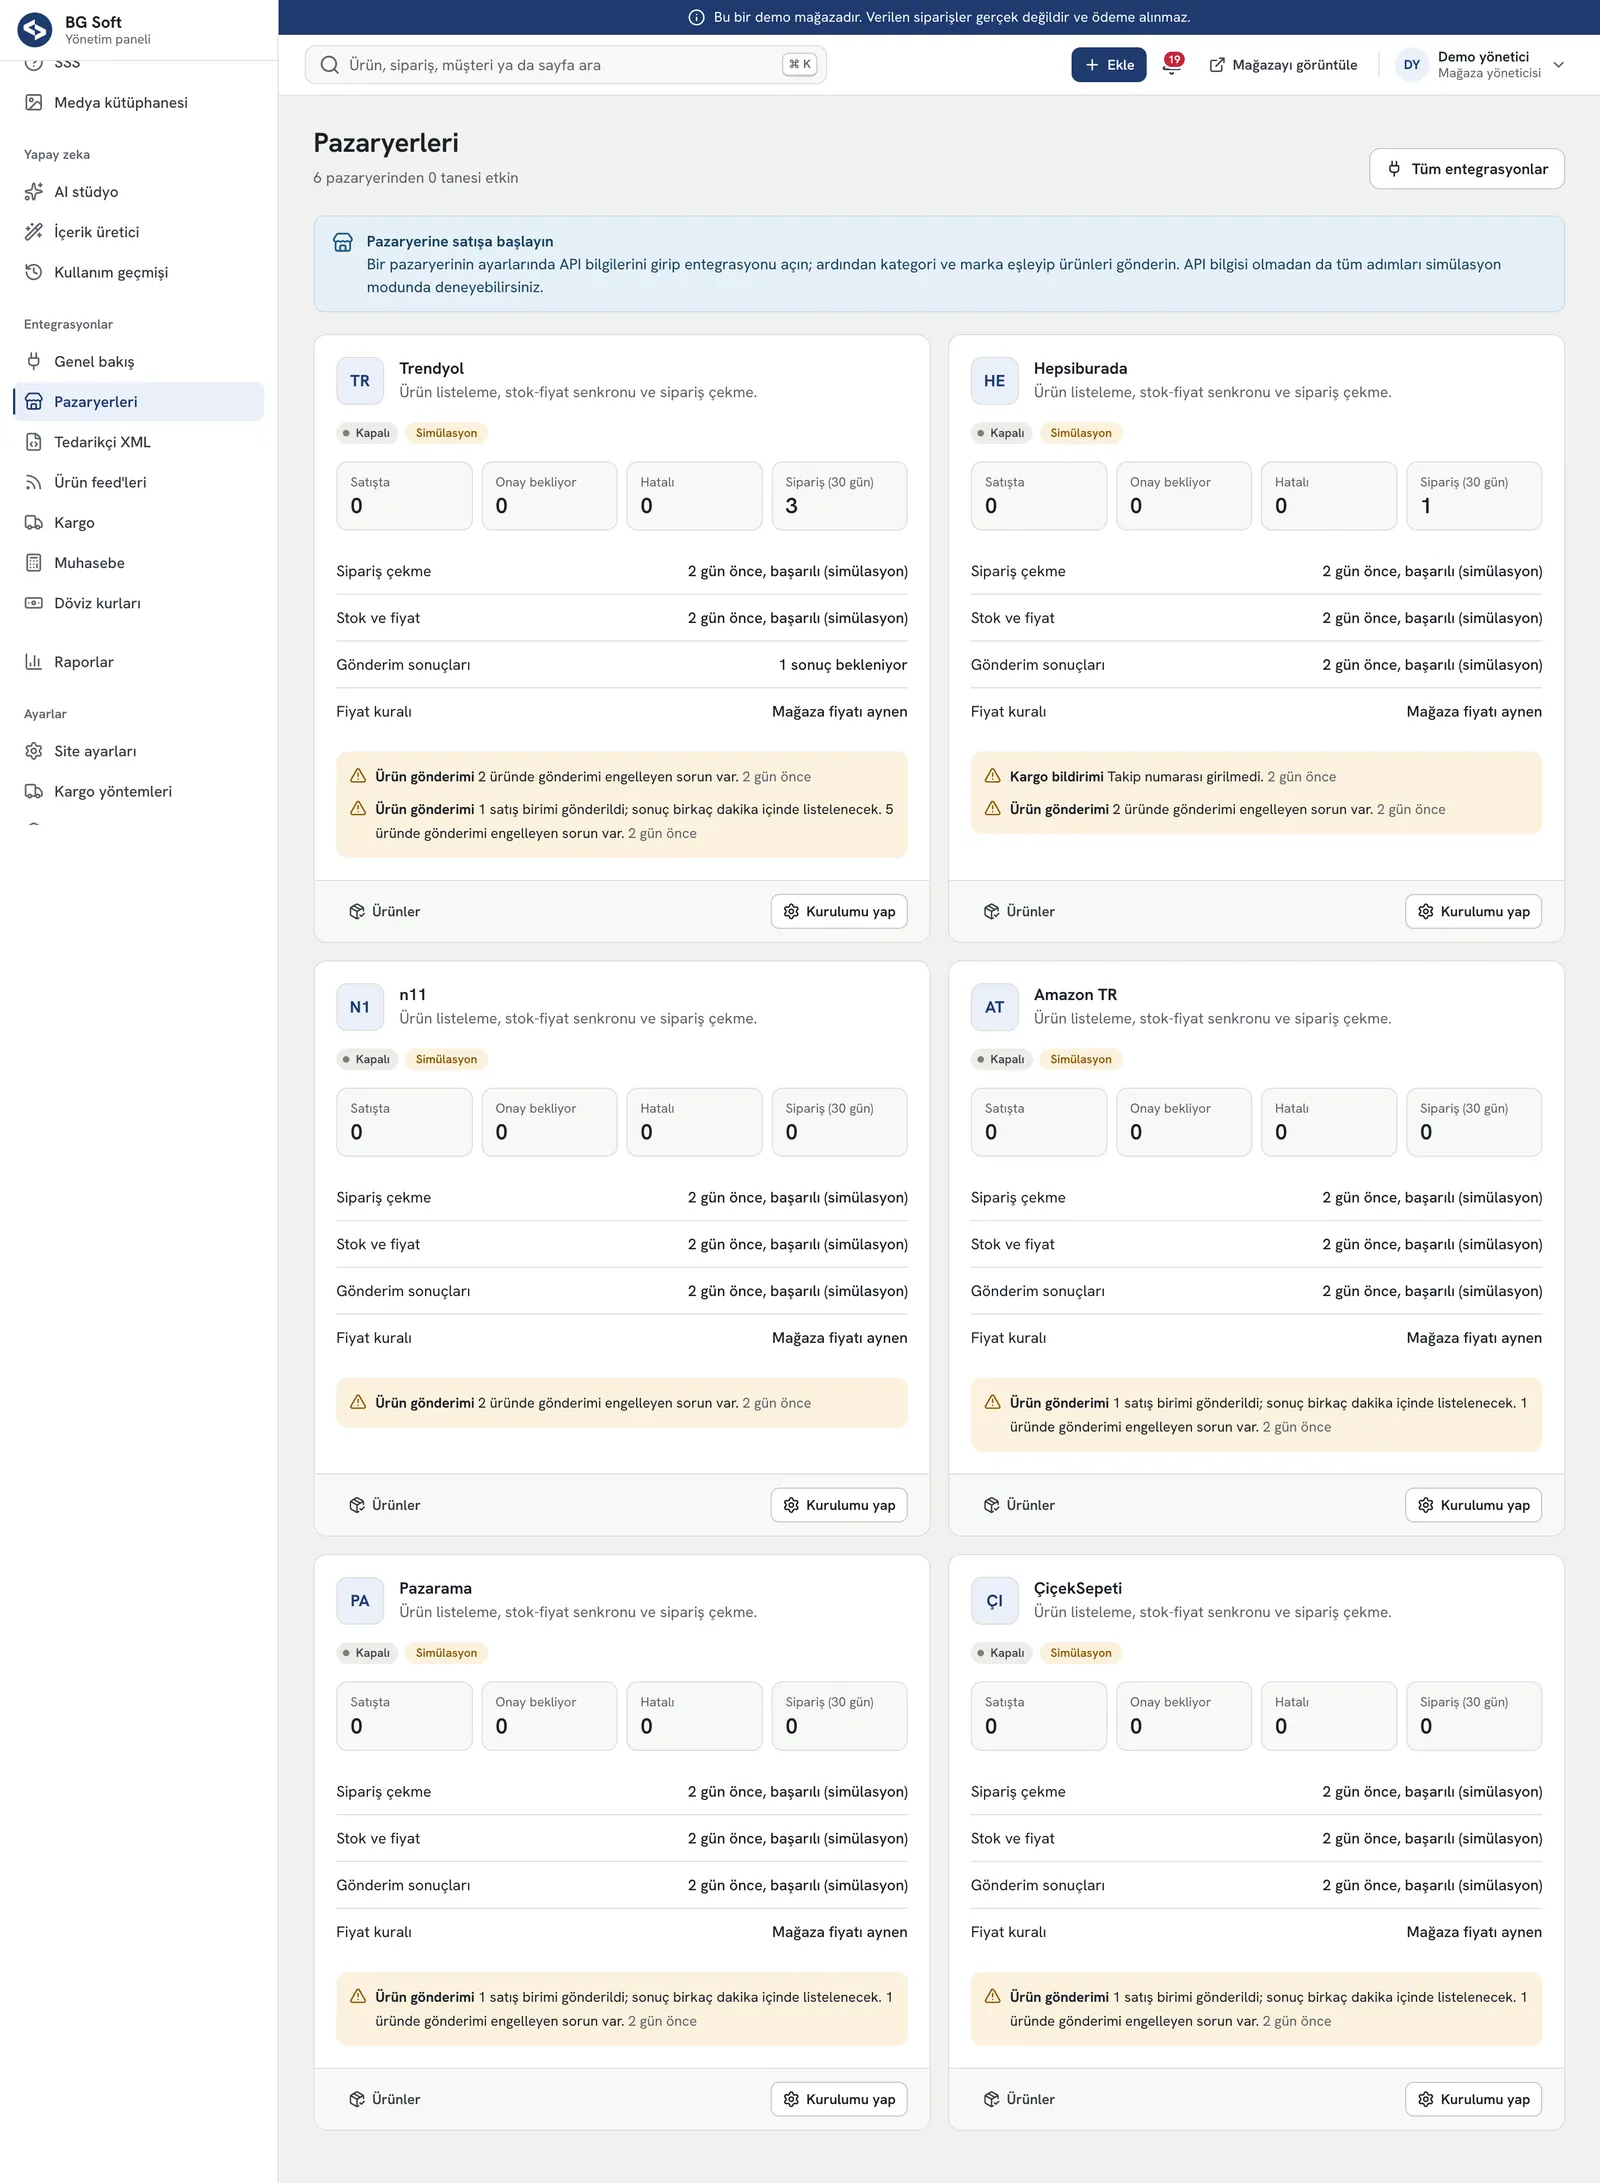The width and height of the screenshot is (1600, 2183).
Task: Click n11's Onay bekliyor stat box
Action: point(549,1122)
